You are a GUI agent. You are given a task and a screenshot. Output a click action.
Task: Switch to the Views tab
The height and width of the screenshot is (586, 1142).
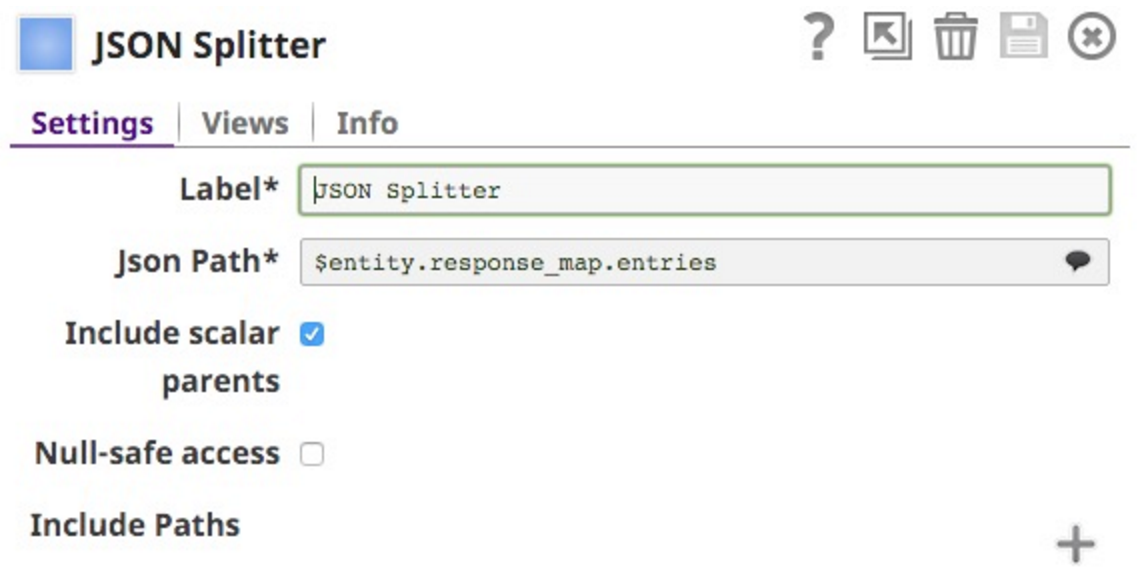pos(245,123)
